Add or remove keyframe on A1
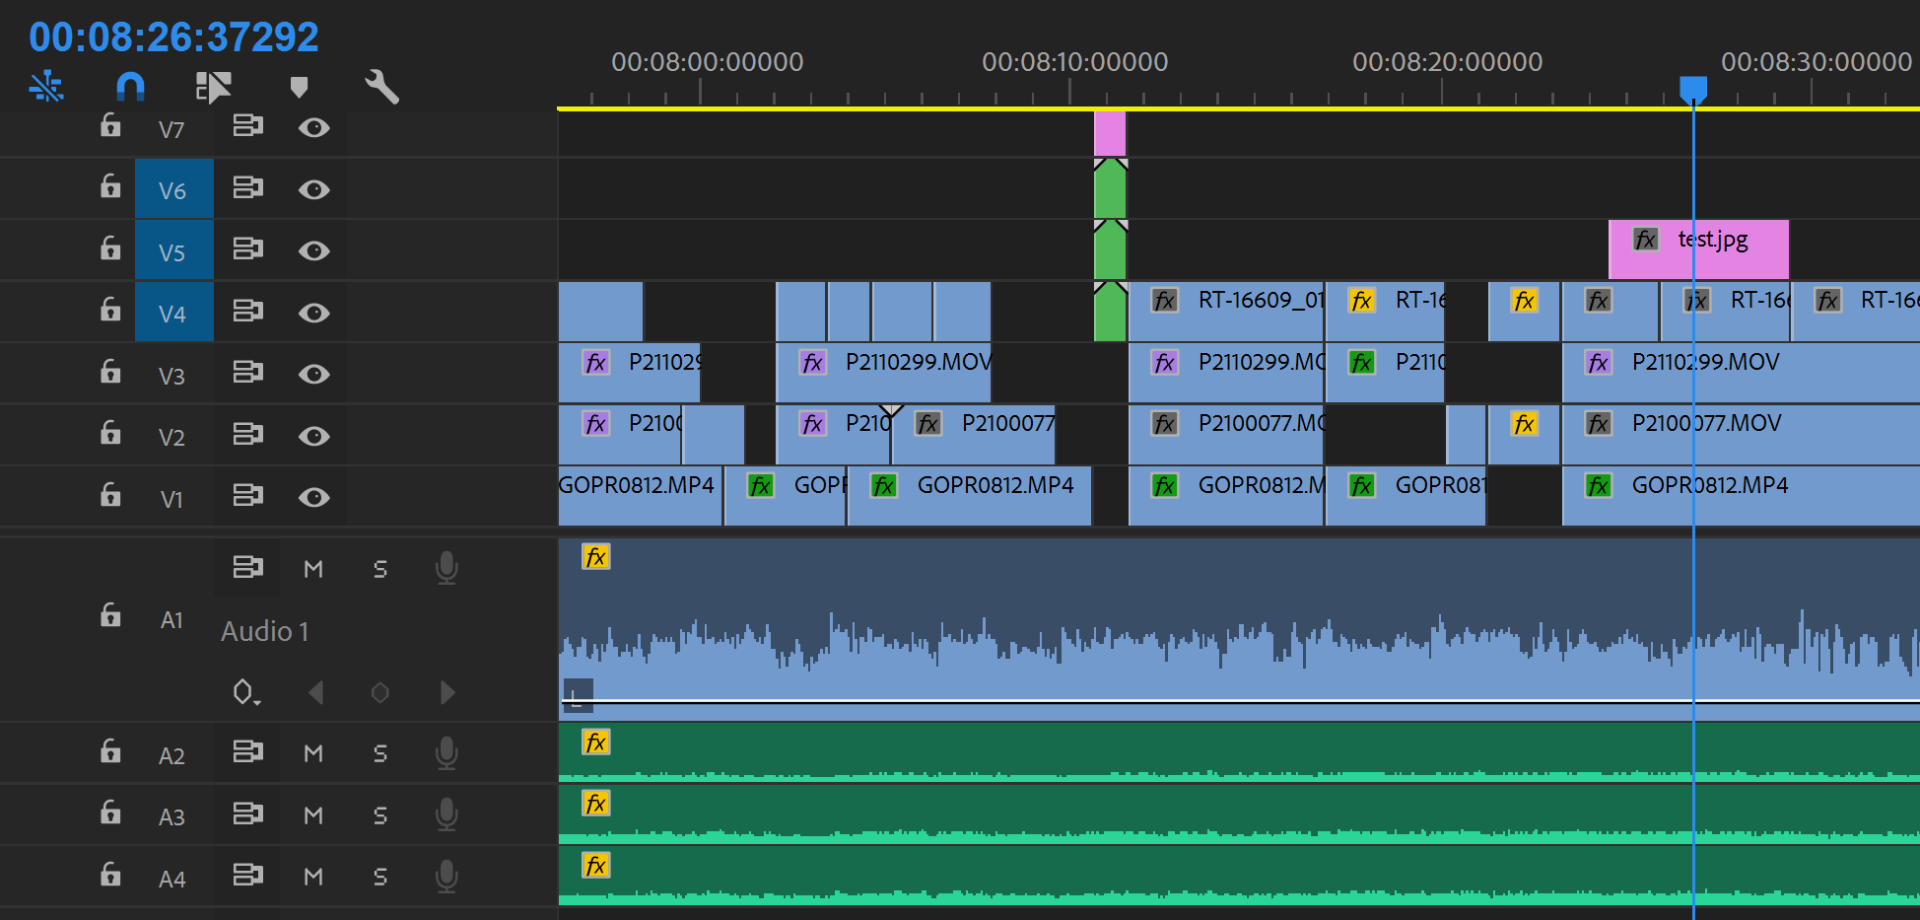This screenshot has width=1920, height=920. (x=380, y=692)
